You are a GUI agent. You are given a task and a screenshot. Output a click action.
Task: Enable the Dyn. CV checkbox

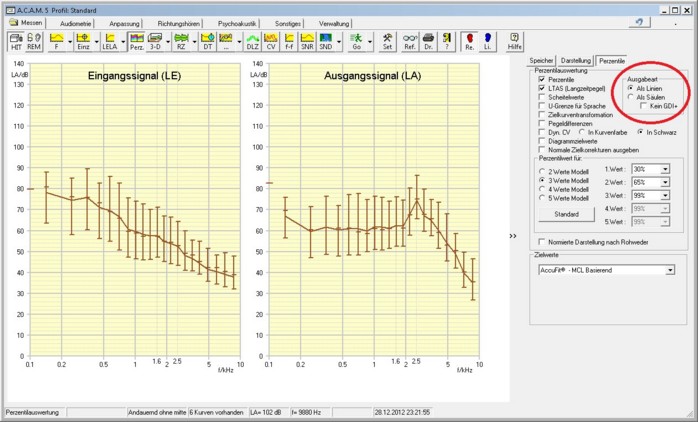coord(542,132)
